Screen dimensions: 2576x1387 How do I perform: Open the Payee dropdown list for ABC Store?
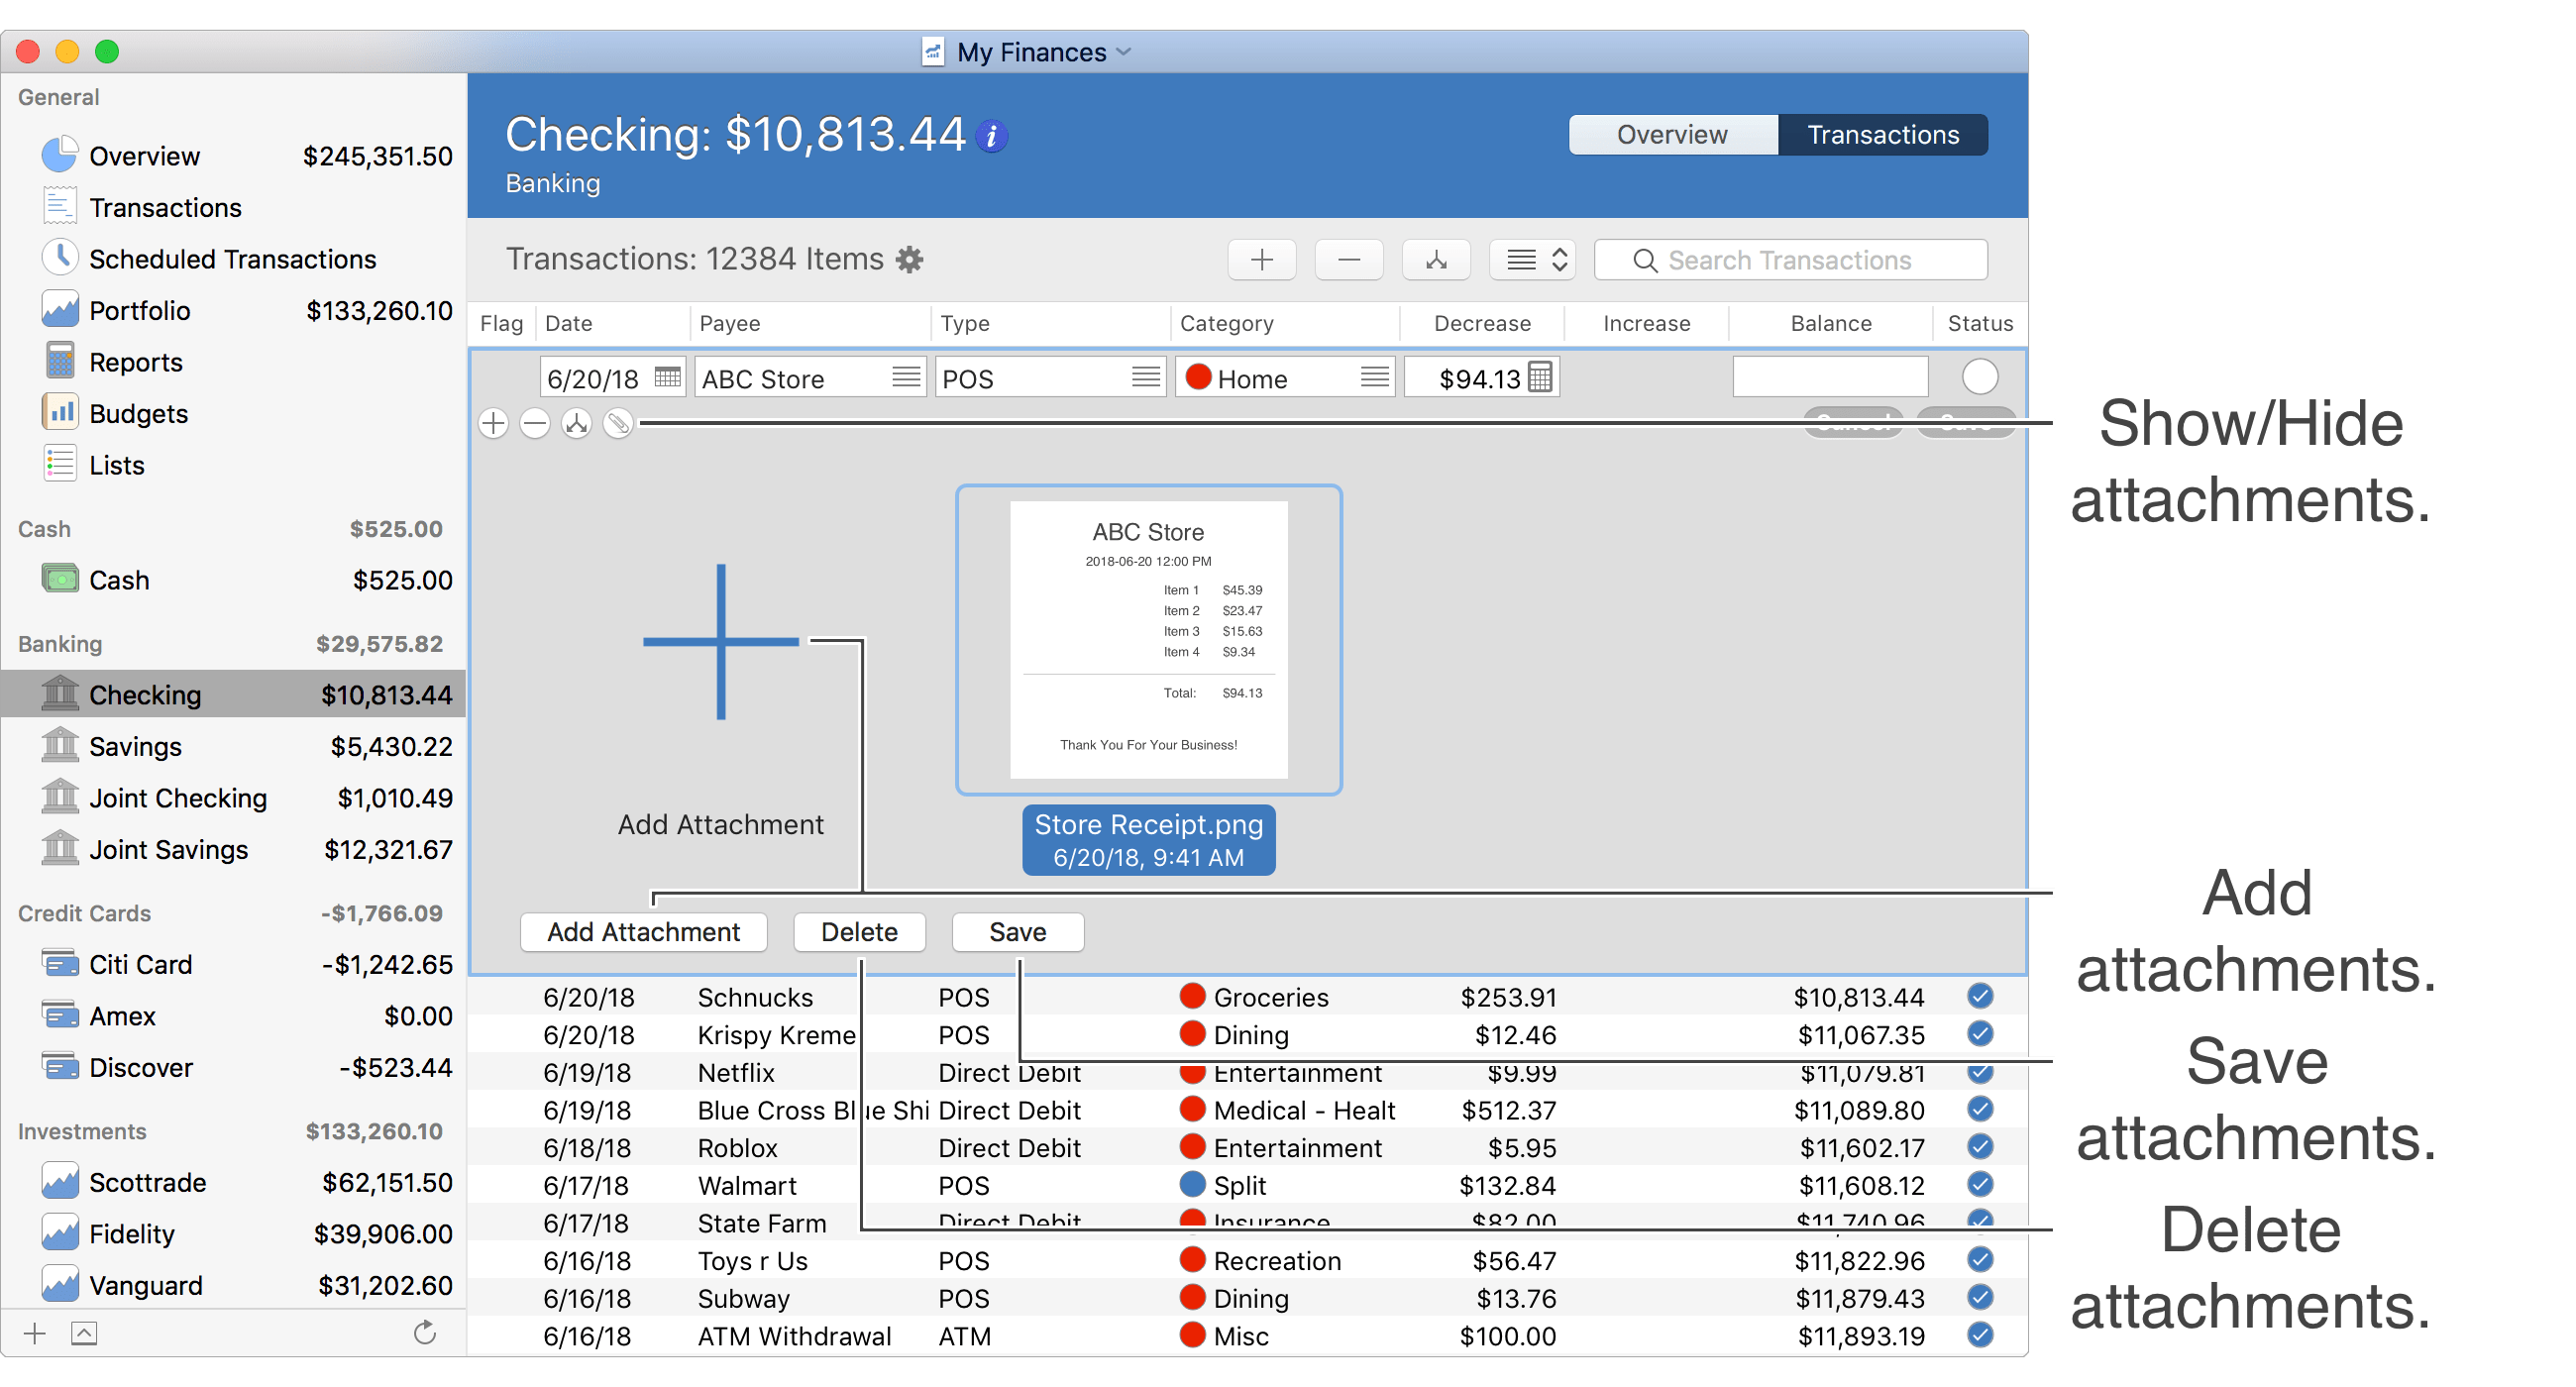pos(906,378)
